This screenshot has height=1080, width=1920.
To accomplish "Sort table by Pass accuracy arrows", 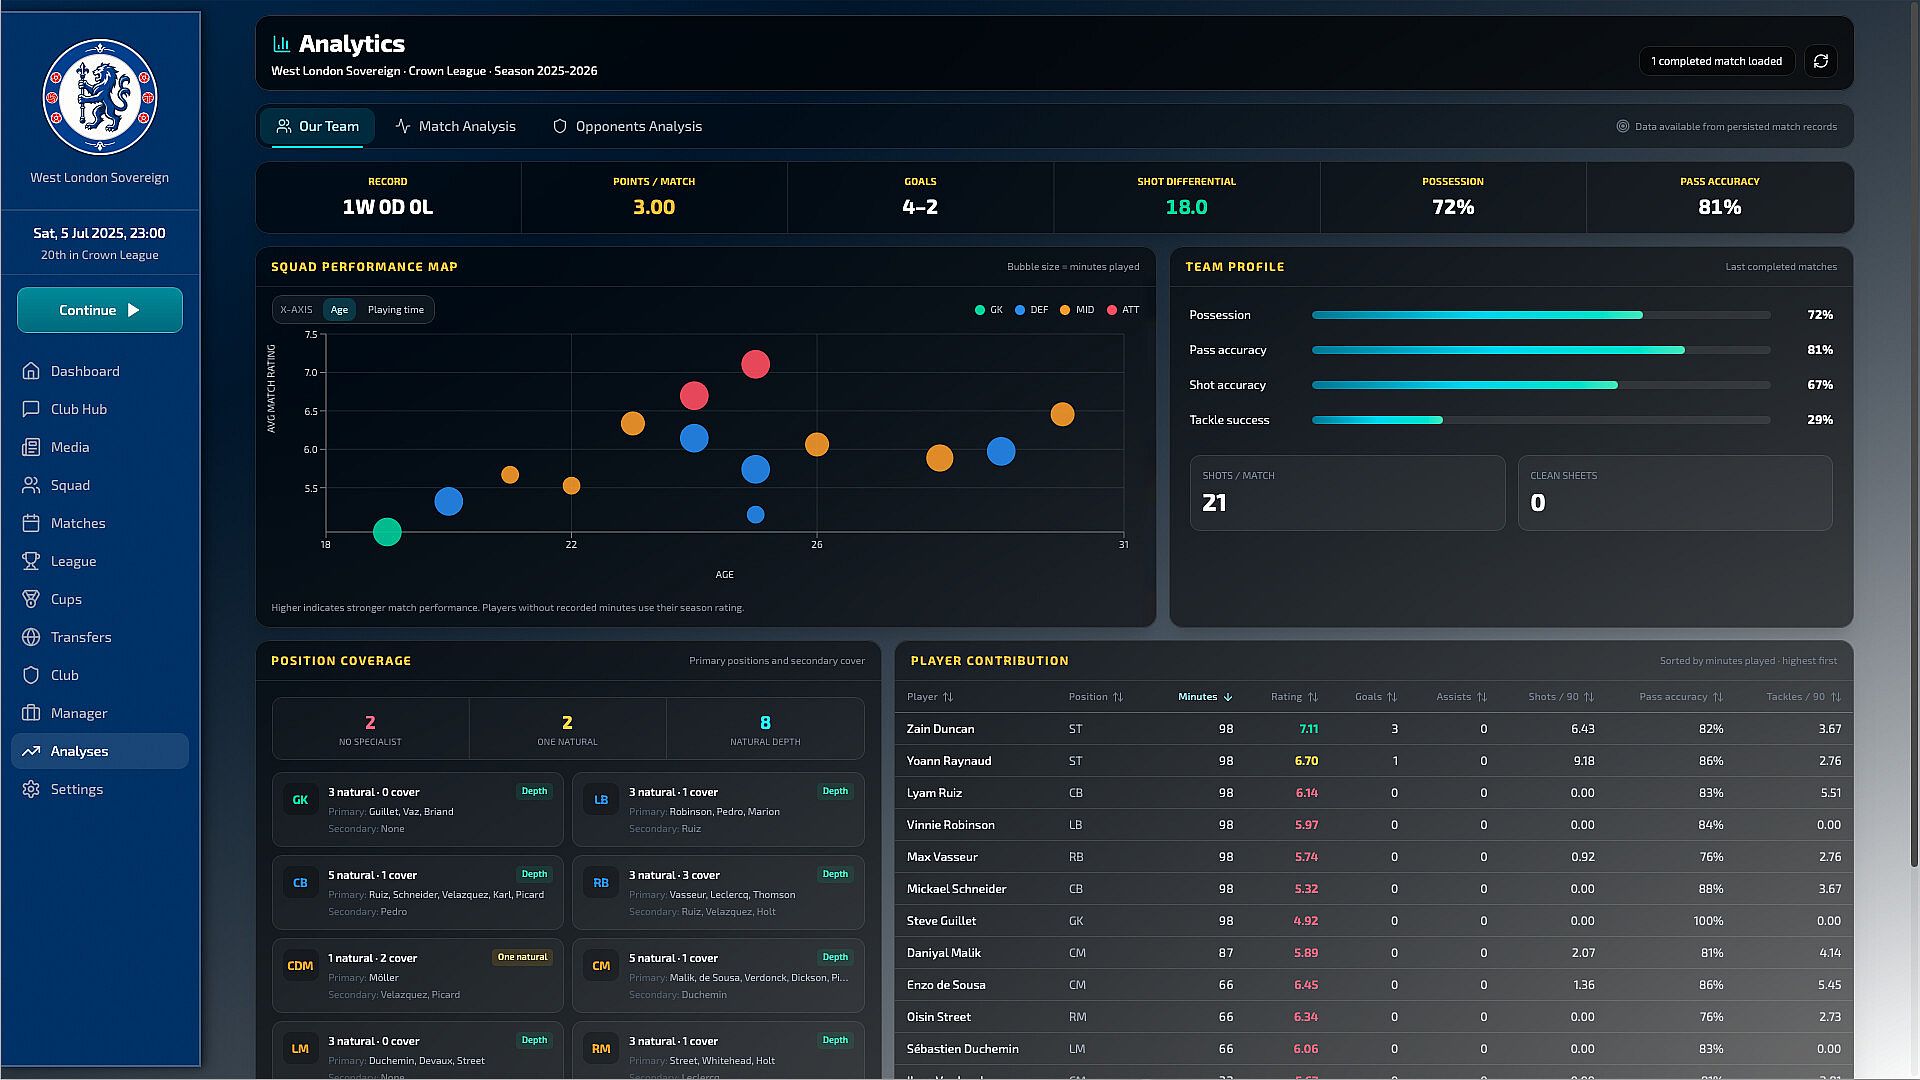I will (x=1718, y=697).
